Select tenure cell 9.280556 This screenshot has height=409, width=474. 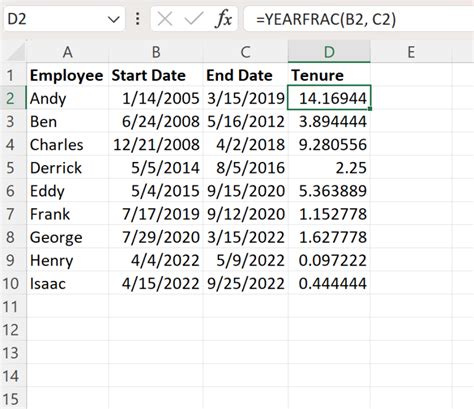[329, 144]
